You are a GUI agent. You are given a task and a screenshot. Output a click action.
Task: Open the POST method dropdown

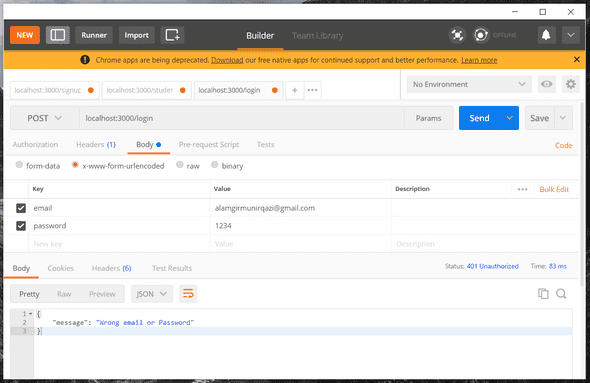point(44,118)
